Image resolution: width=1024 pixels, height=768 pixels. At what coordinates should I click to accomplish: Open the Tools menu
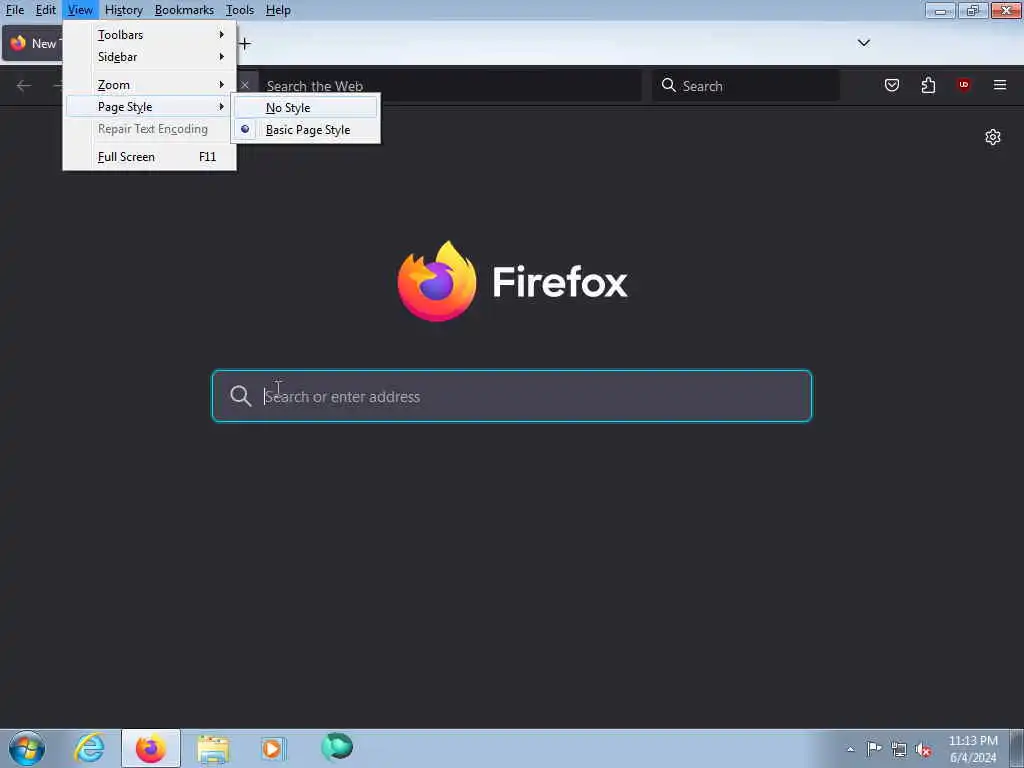[x=240, y=10]
